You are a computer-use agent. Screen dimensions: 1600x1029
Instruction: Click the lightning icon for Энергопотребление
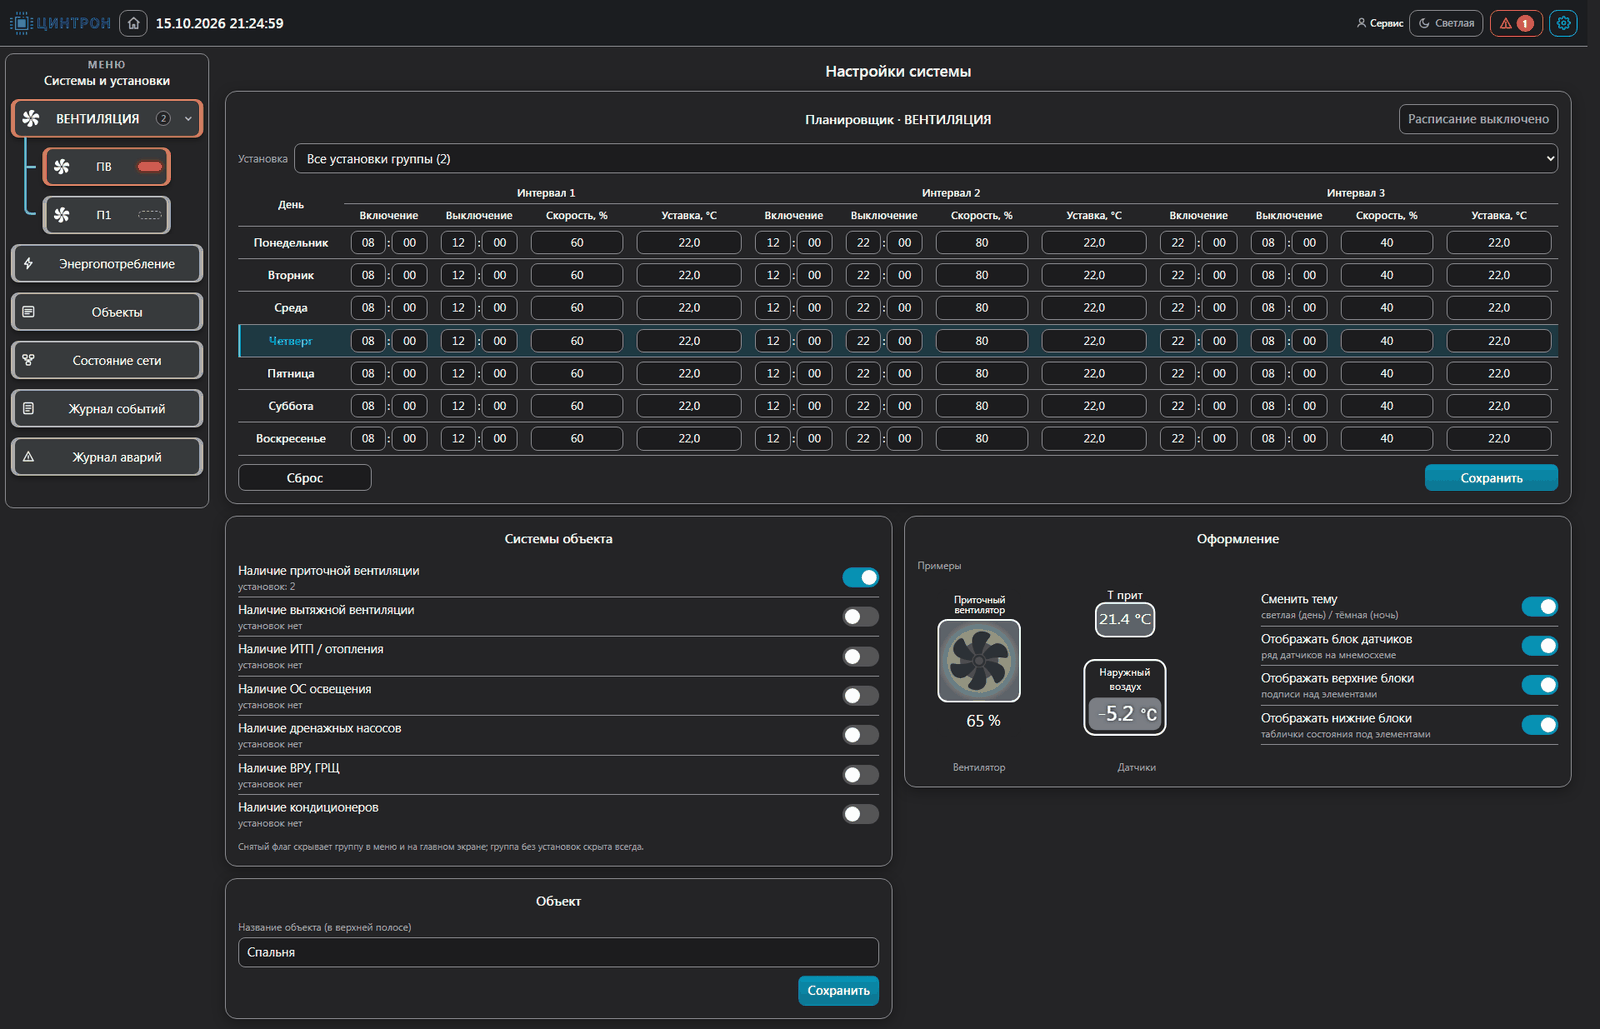pyautogui.click(x=28, y=264)
